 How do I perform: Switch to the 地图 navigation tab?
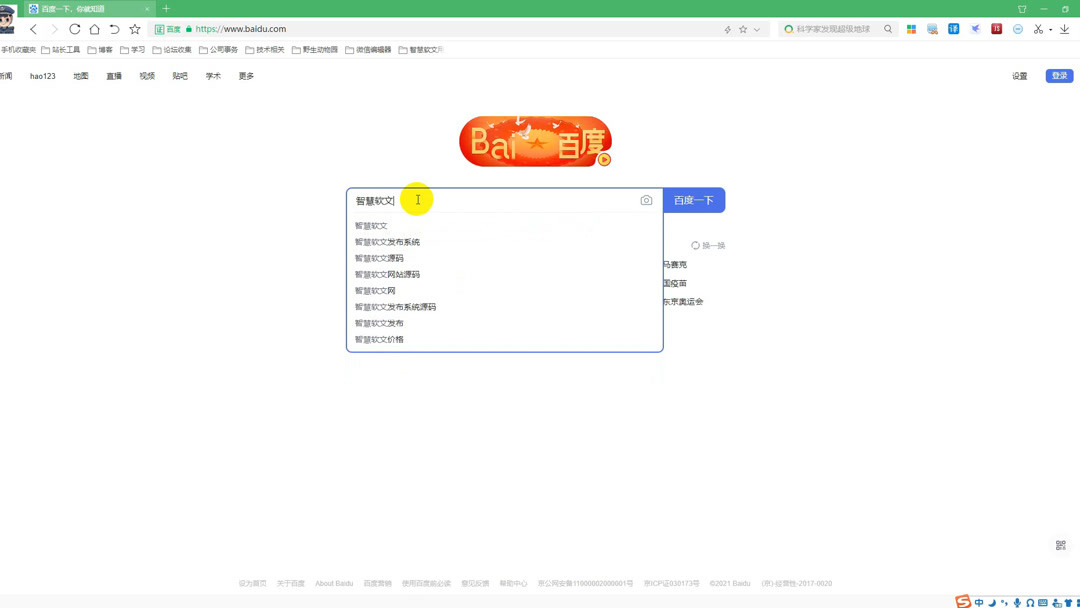(79, 75)
